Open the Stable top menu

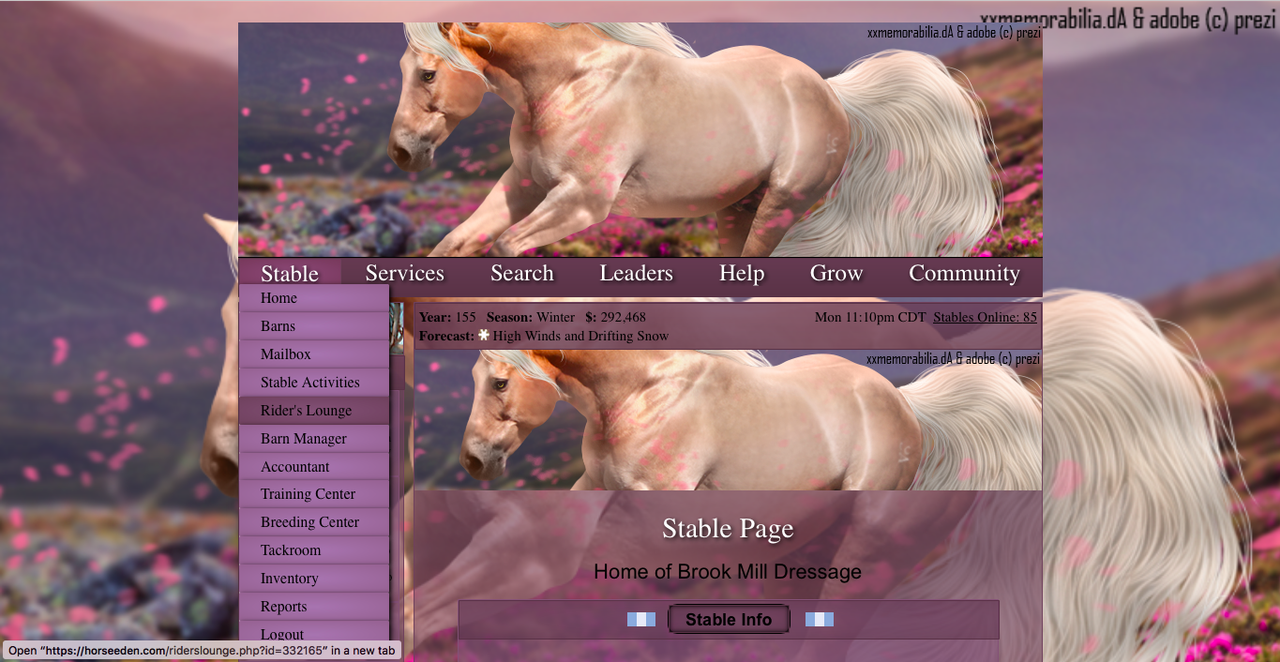[289, 274]
